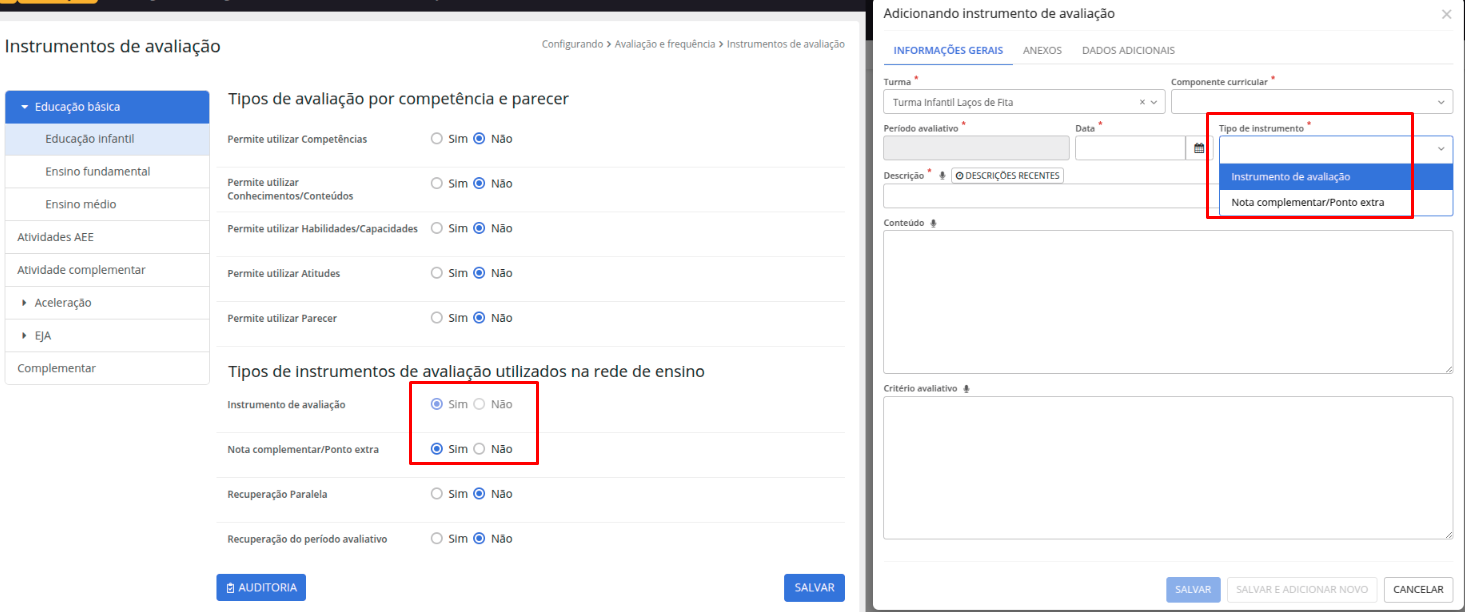The image size is (1465, 612).
Task: Clear the Turma selection with the x
Action: pyautogui.click(x=1142, y=102)
